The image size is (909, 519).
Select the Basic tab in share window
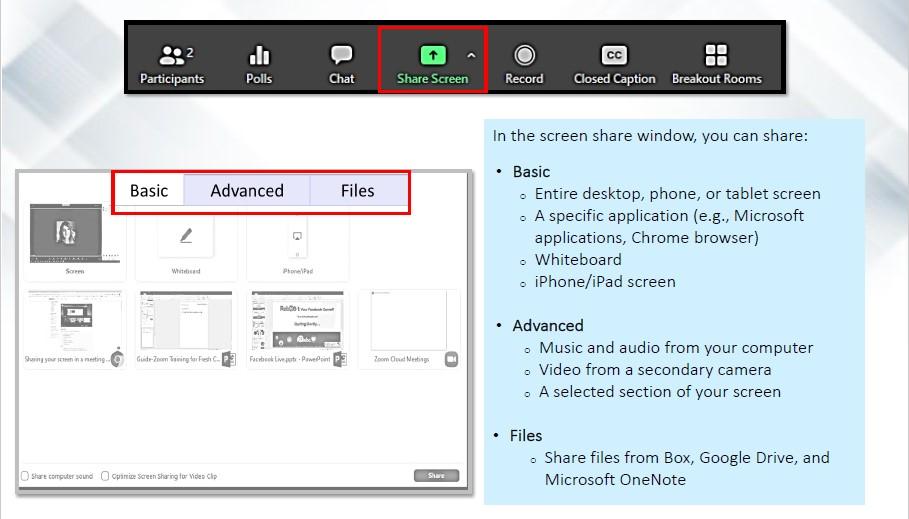[x=149, y=191]
